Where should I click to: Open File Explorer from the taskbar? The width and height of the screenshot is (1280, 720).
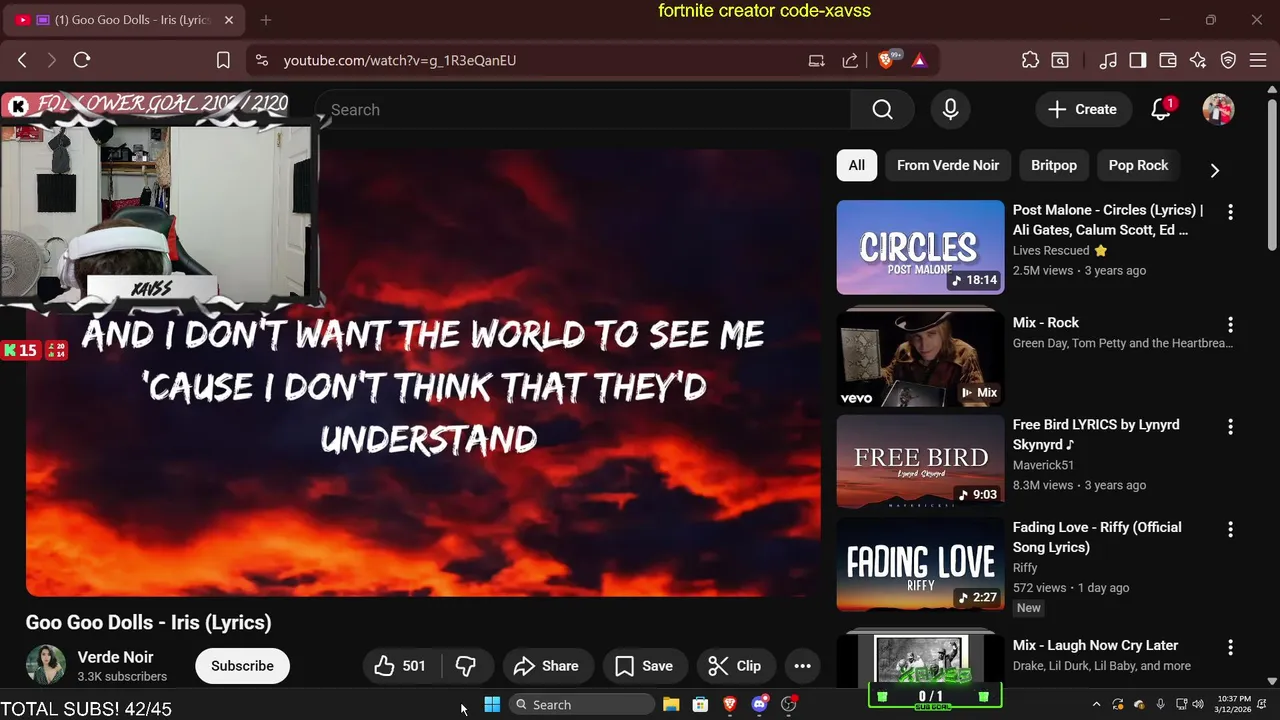[x=671, y=705]
